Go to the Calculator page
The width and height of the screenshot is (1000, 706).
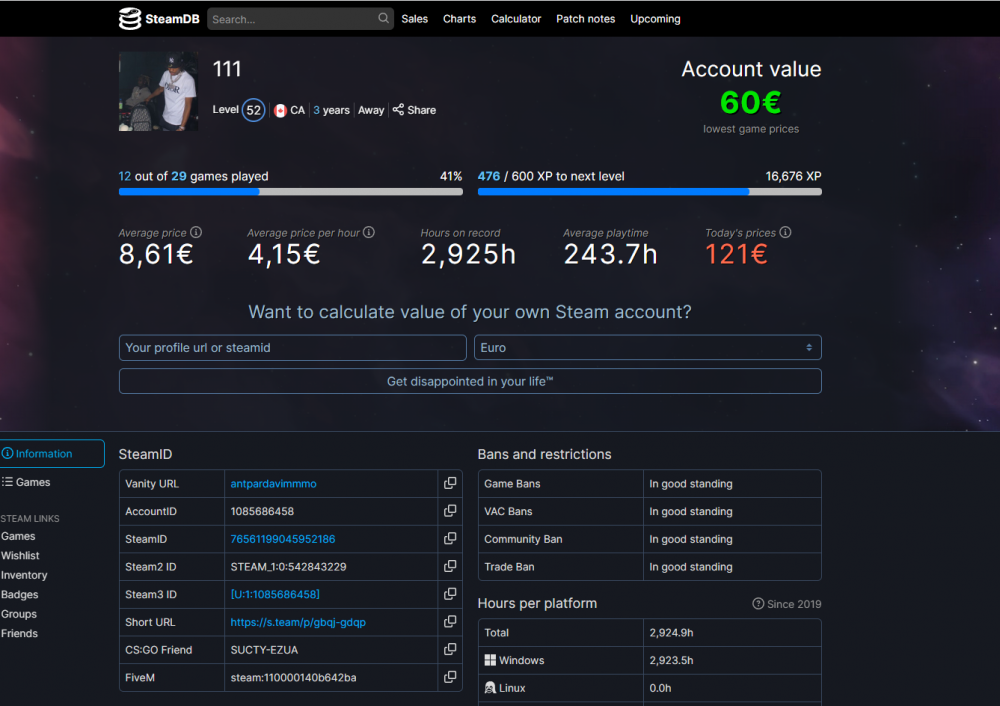[516, 18]
